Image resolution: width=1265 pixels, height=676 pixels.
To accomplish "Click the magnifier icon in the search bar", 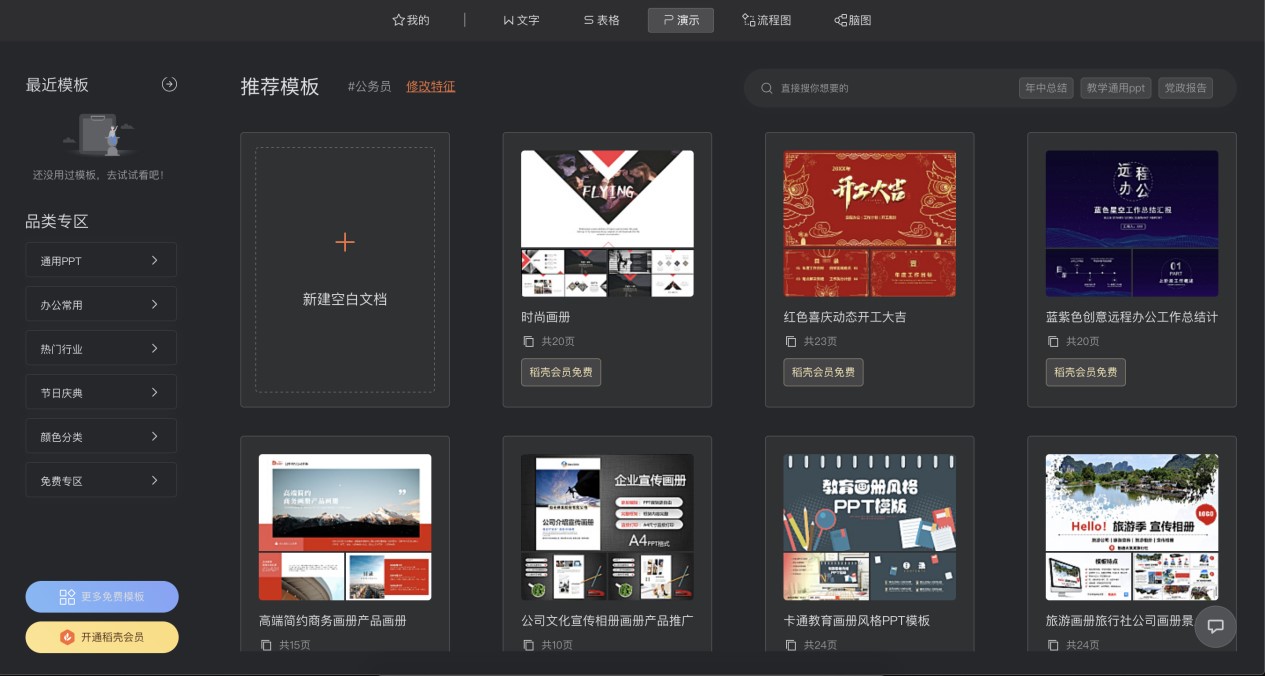I will [x=766, y=88].
